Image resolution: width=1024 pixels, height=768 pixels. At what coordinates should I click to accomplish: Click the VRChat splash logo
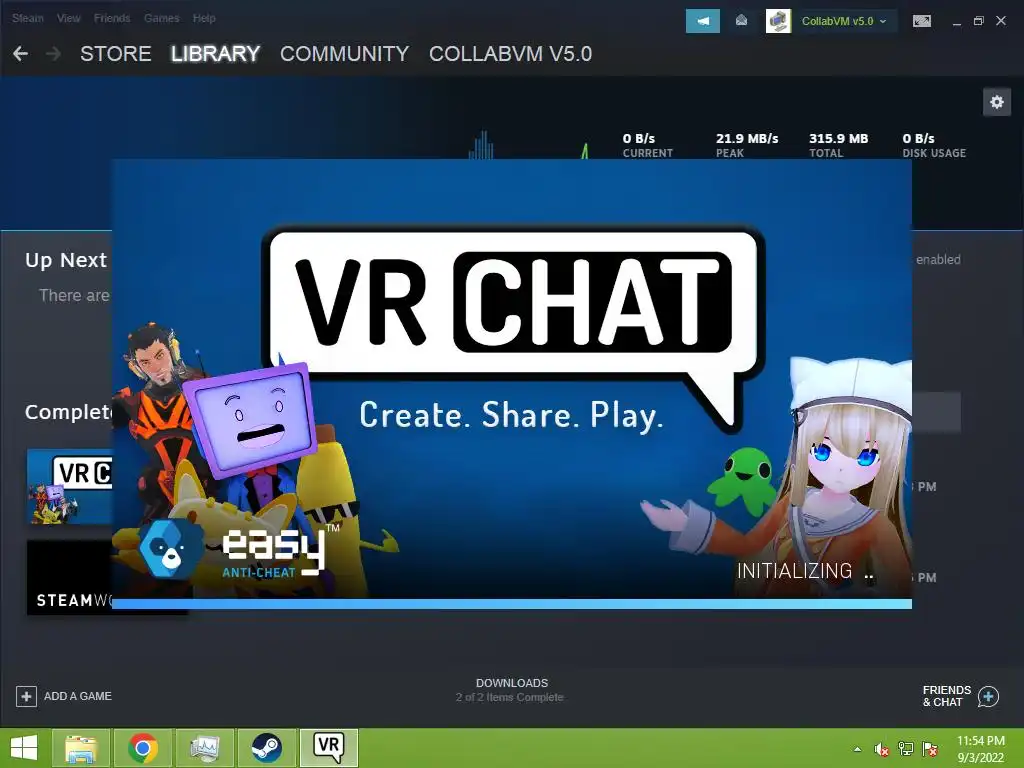coord(513,330)
